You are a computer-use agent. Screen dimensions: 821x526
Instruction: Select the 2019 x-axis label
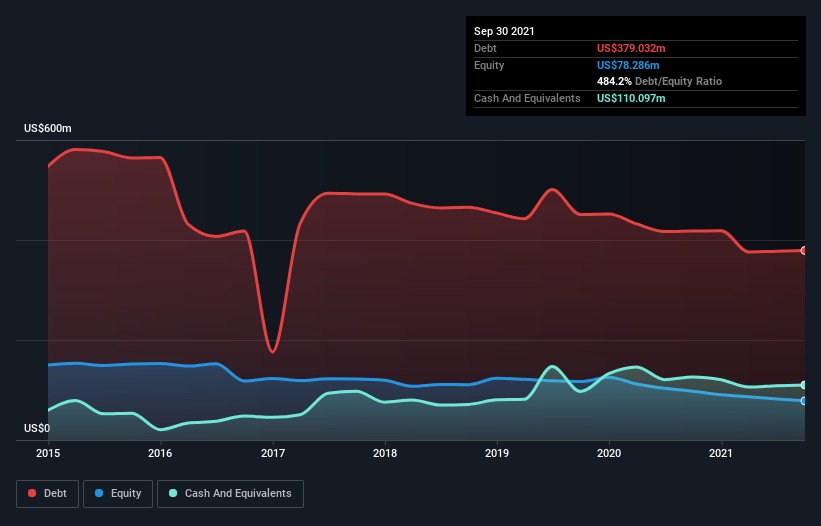coord(497,453)
